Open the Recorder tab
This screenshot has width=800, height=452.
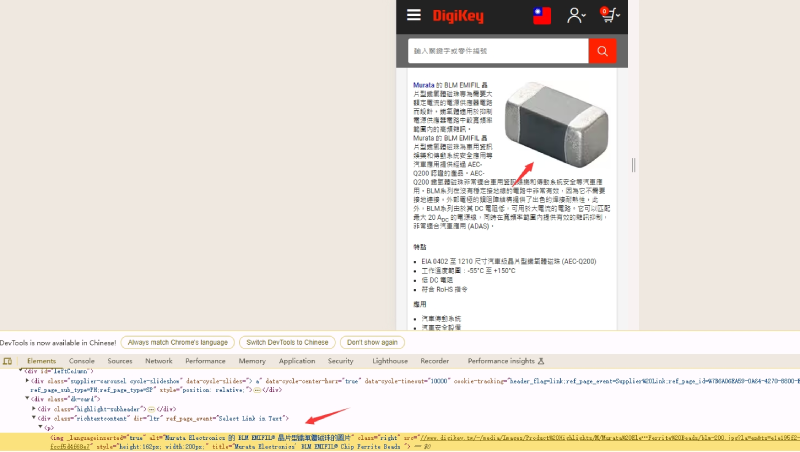tap(435, 361)
